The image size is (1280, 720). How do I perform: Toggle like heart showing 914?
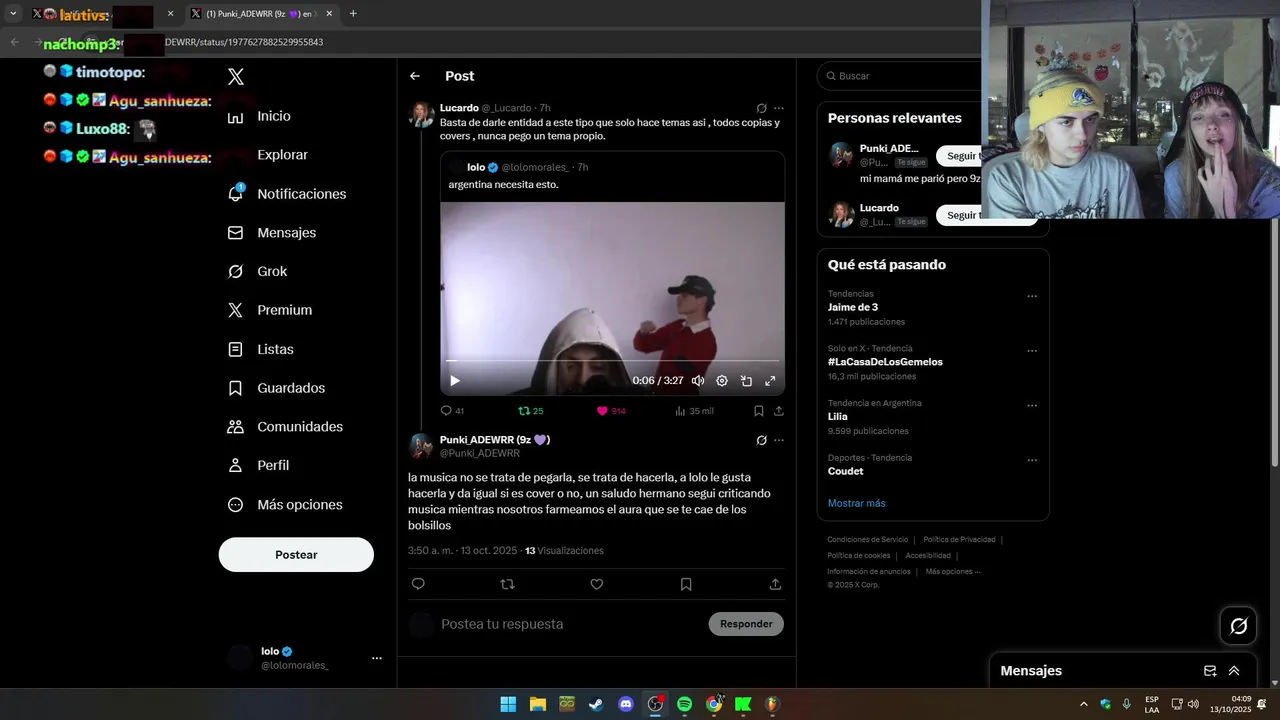611,411
